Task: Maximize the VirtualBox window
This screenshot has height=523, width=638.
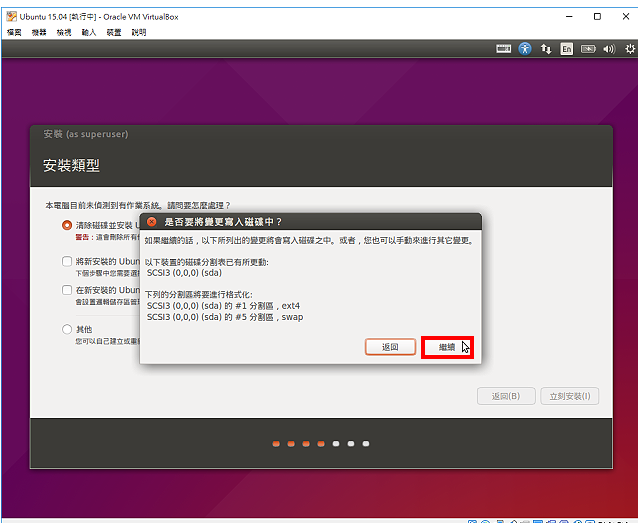Action: [597, 17]
